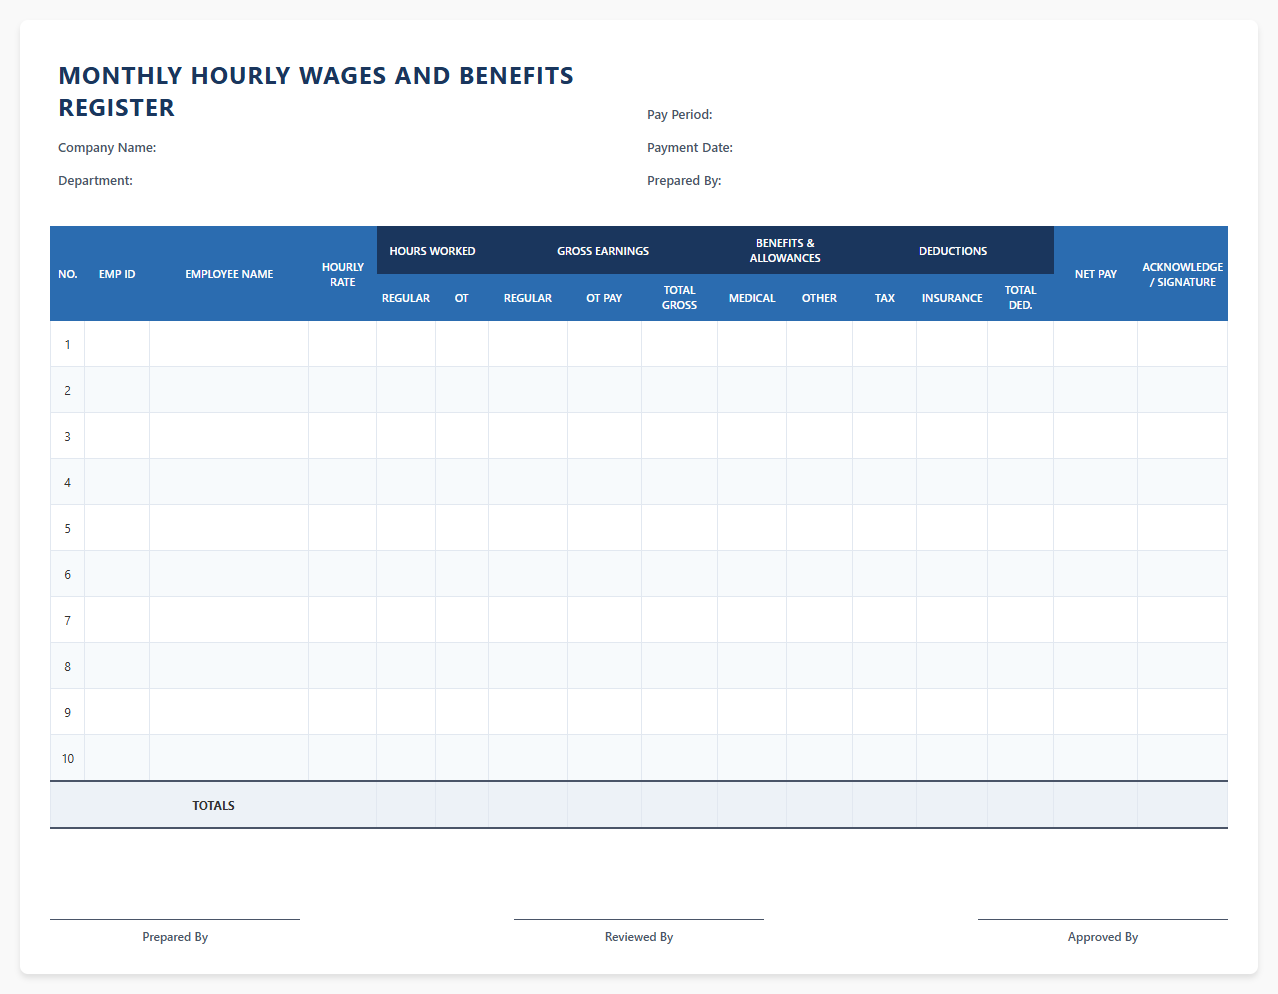The image size is (1278, 994).
Task: Click the Signature cell in row 9
Action: (1183, 712)
